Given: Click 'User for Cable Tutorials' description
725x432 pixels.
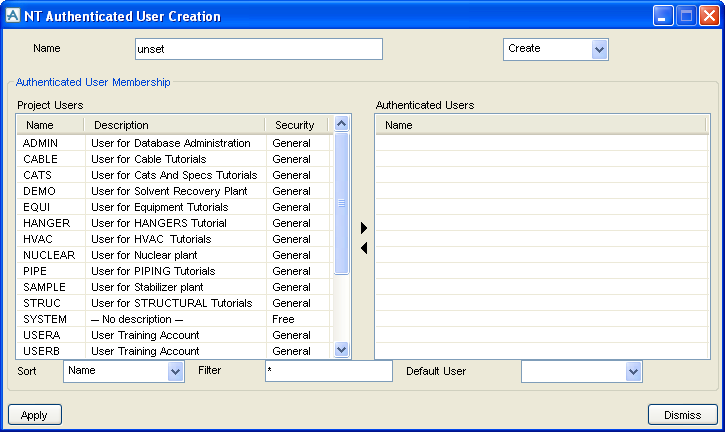Looking at the screenshot, I should coord(148,159).
